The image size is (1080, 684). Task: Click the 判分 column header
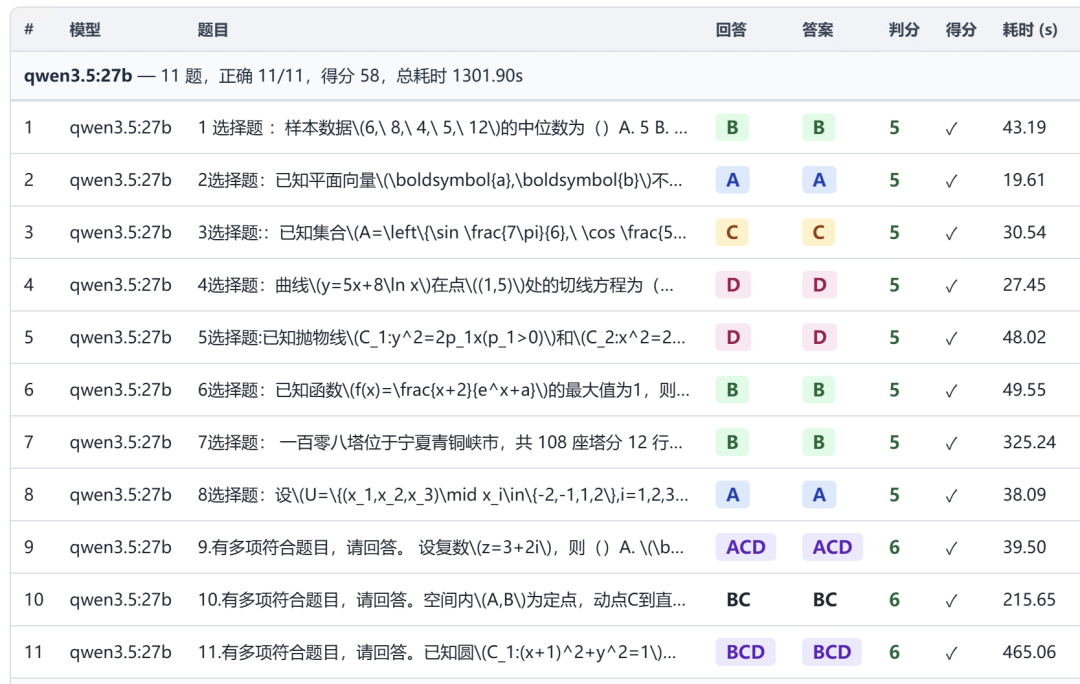point(904,30)
